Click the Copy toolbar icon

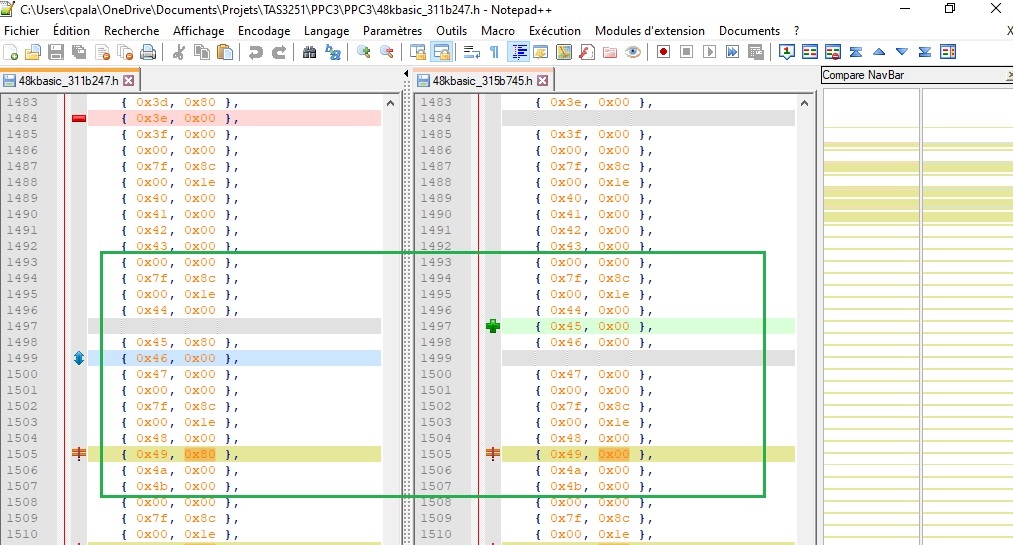202,52
